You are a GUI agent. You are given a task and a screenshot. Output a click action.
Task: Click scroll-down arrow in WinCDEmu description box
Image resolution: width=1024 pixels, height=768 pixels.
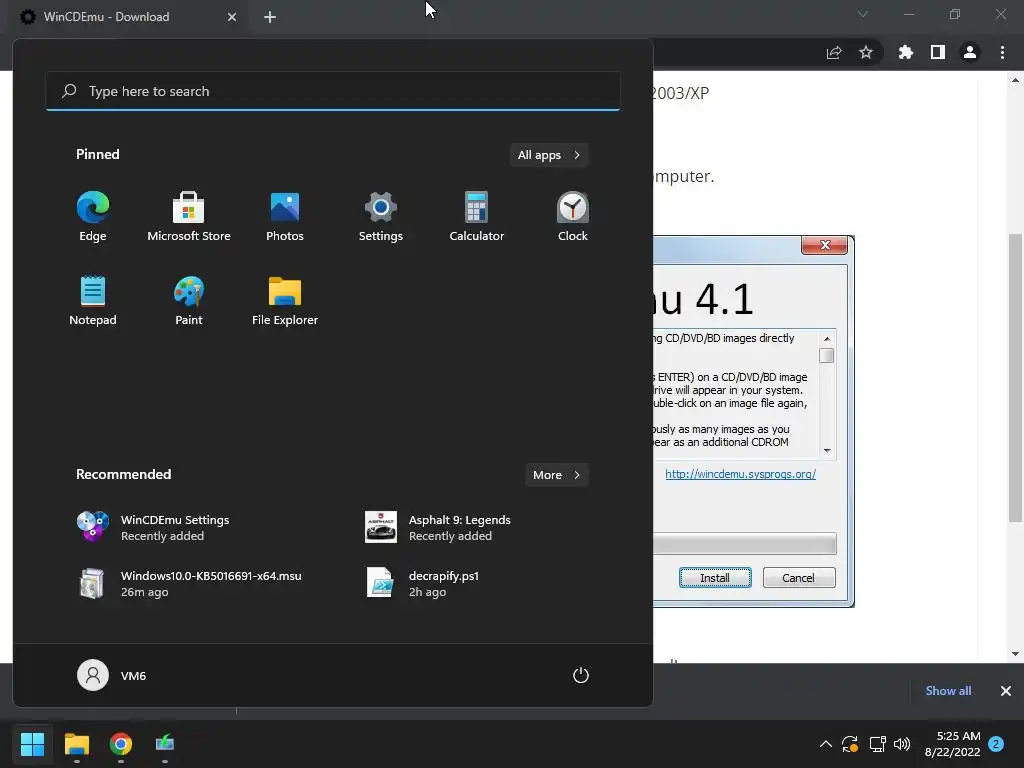[x=827, y=451]
